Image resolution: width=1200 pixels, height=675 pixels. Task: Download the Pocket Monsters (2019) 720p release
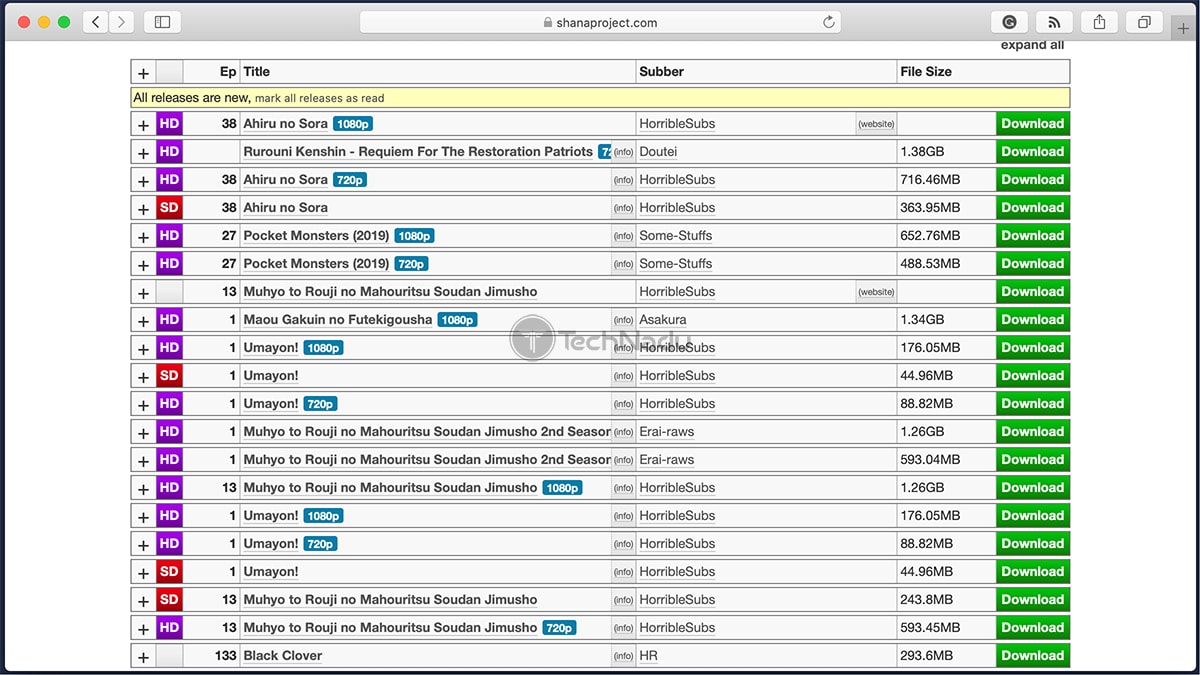(x=1033, y=264)
